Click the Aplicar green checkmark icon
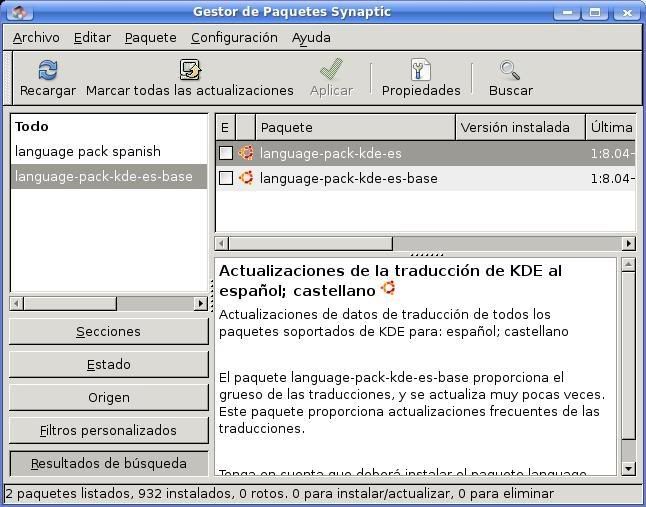This screenshot has height=507, width=646. click(332, 69)
